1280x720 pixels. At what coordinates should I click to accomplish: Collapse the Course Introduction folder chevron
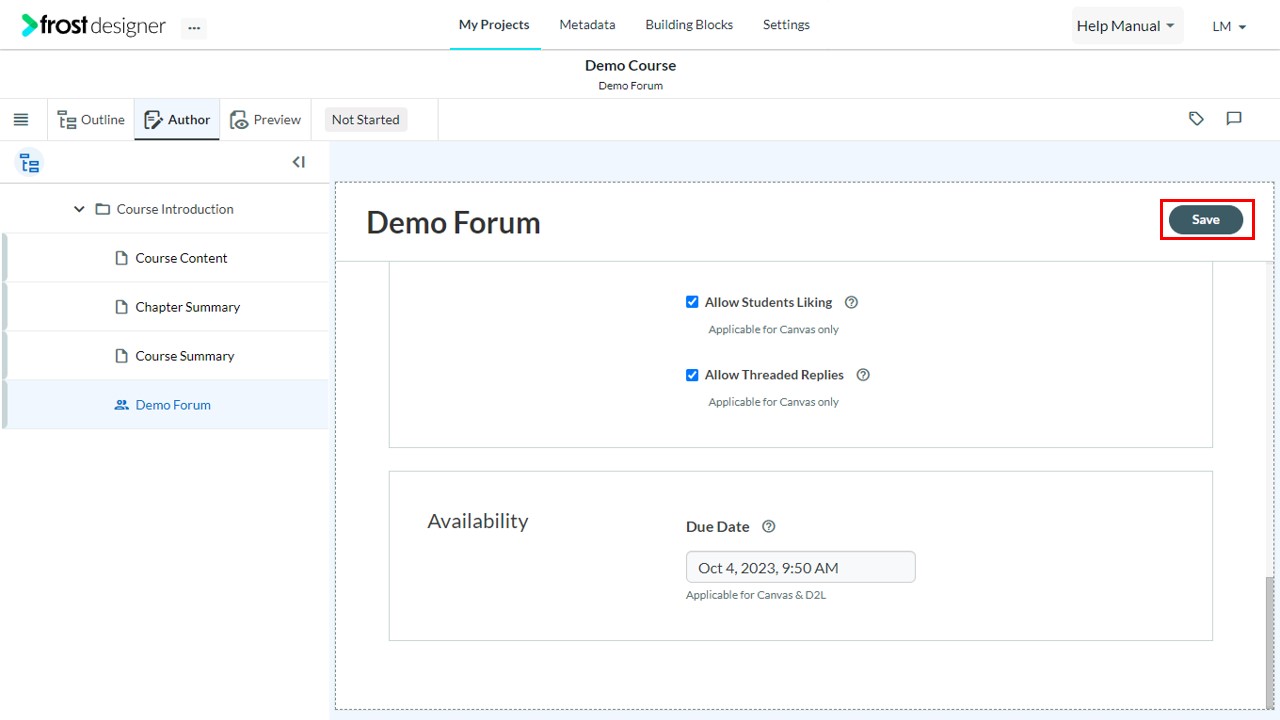79,209
